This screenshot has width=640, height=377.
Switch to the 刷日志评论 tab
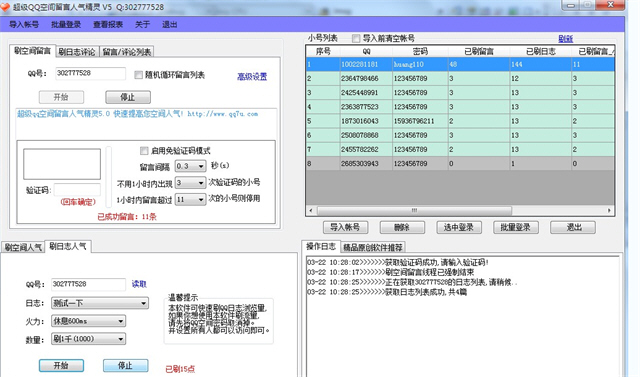(x=77, y=52)
